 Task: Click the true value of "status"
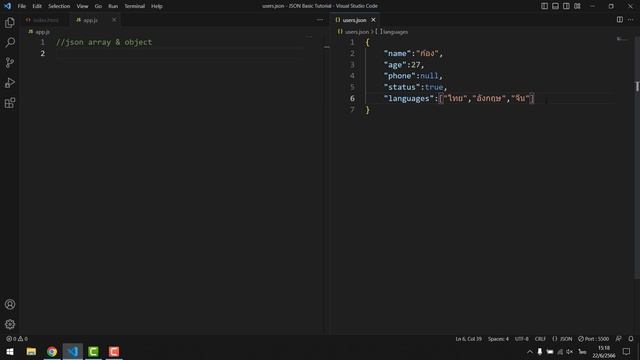(x=434, y=87)
